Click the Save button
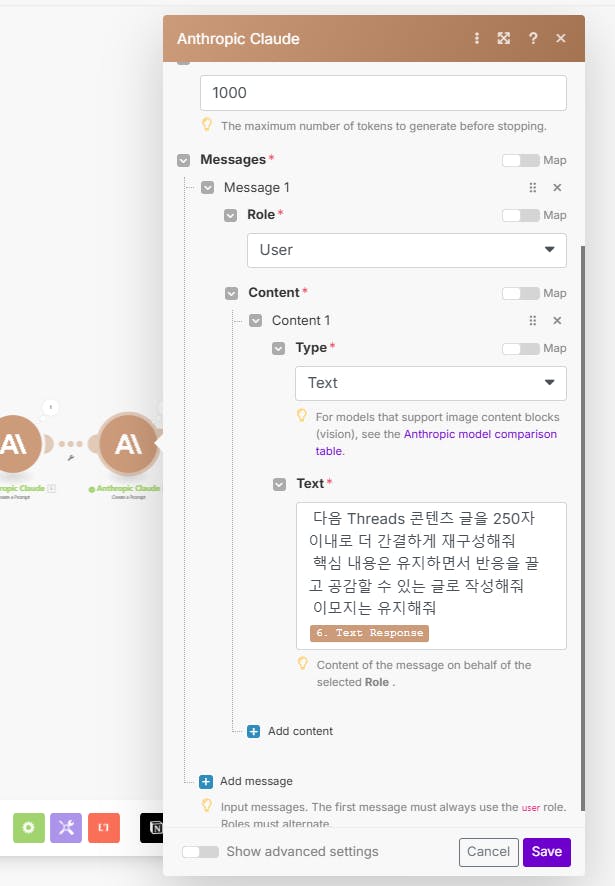Image resolution: width=615 pixels, height=886 pixels. (x=547, y=852)
